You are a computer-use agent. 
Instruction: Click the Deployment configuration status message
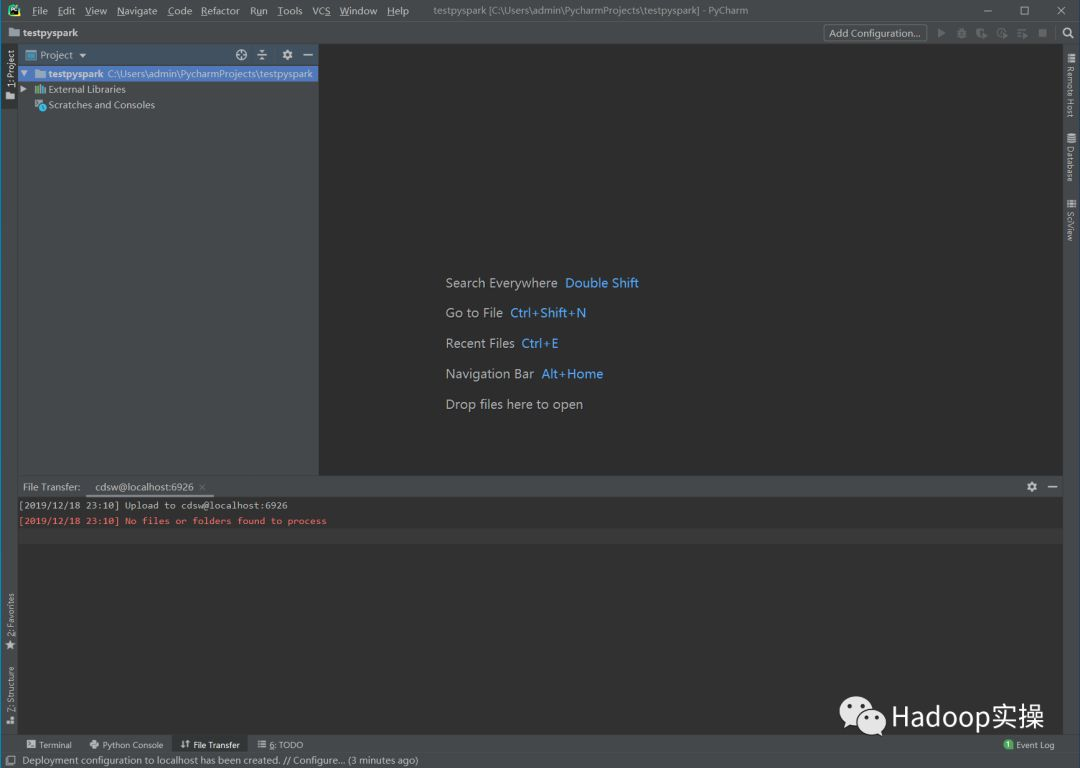tap(220, 760)
